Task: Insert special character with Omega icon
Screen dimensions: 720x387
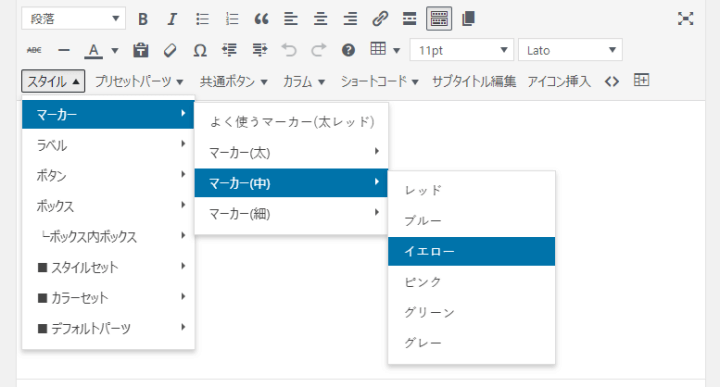Action: click(200, 50)
